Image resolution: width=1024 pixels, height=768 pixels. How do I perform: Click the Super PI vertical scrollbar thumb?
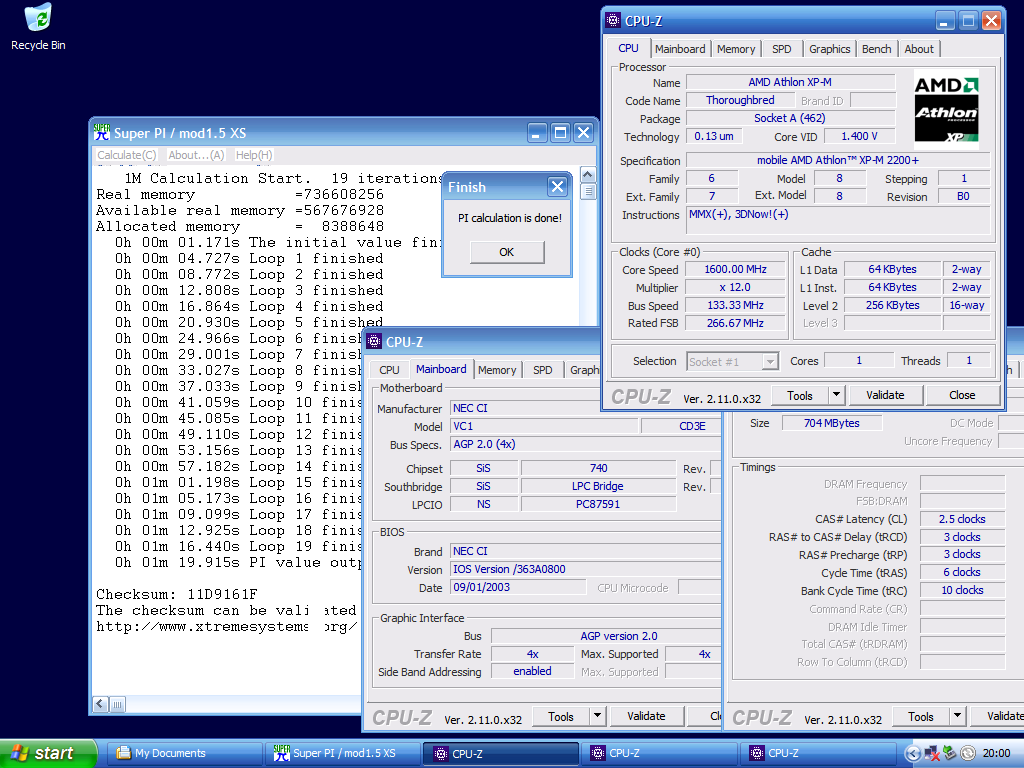coord(588,192)
